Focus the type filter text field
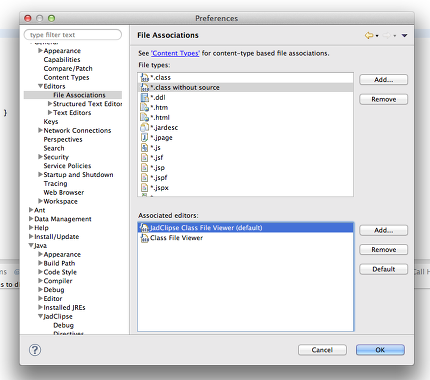Viewport: 430px width, 380px height. 73,35
